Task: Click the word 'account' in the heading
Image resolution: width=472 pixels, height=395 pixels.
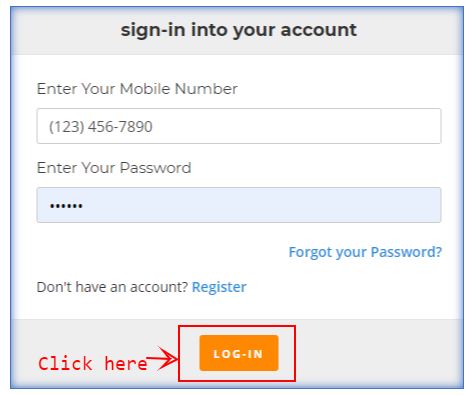Action: point(318,30)
